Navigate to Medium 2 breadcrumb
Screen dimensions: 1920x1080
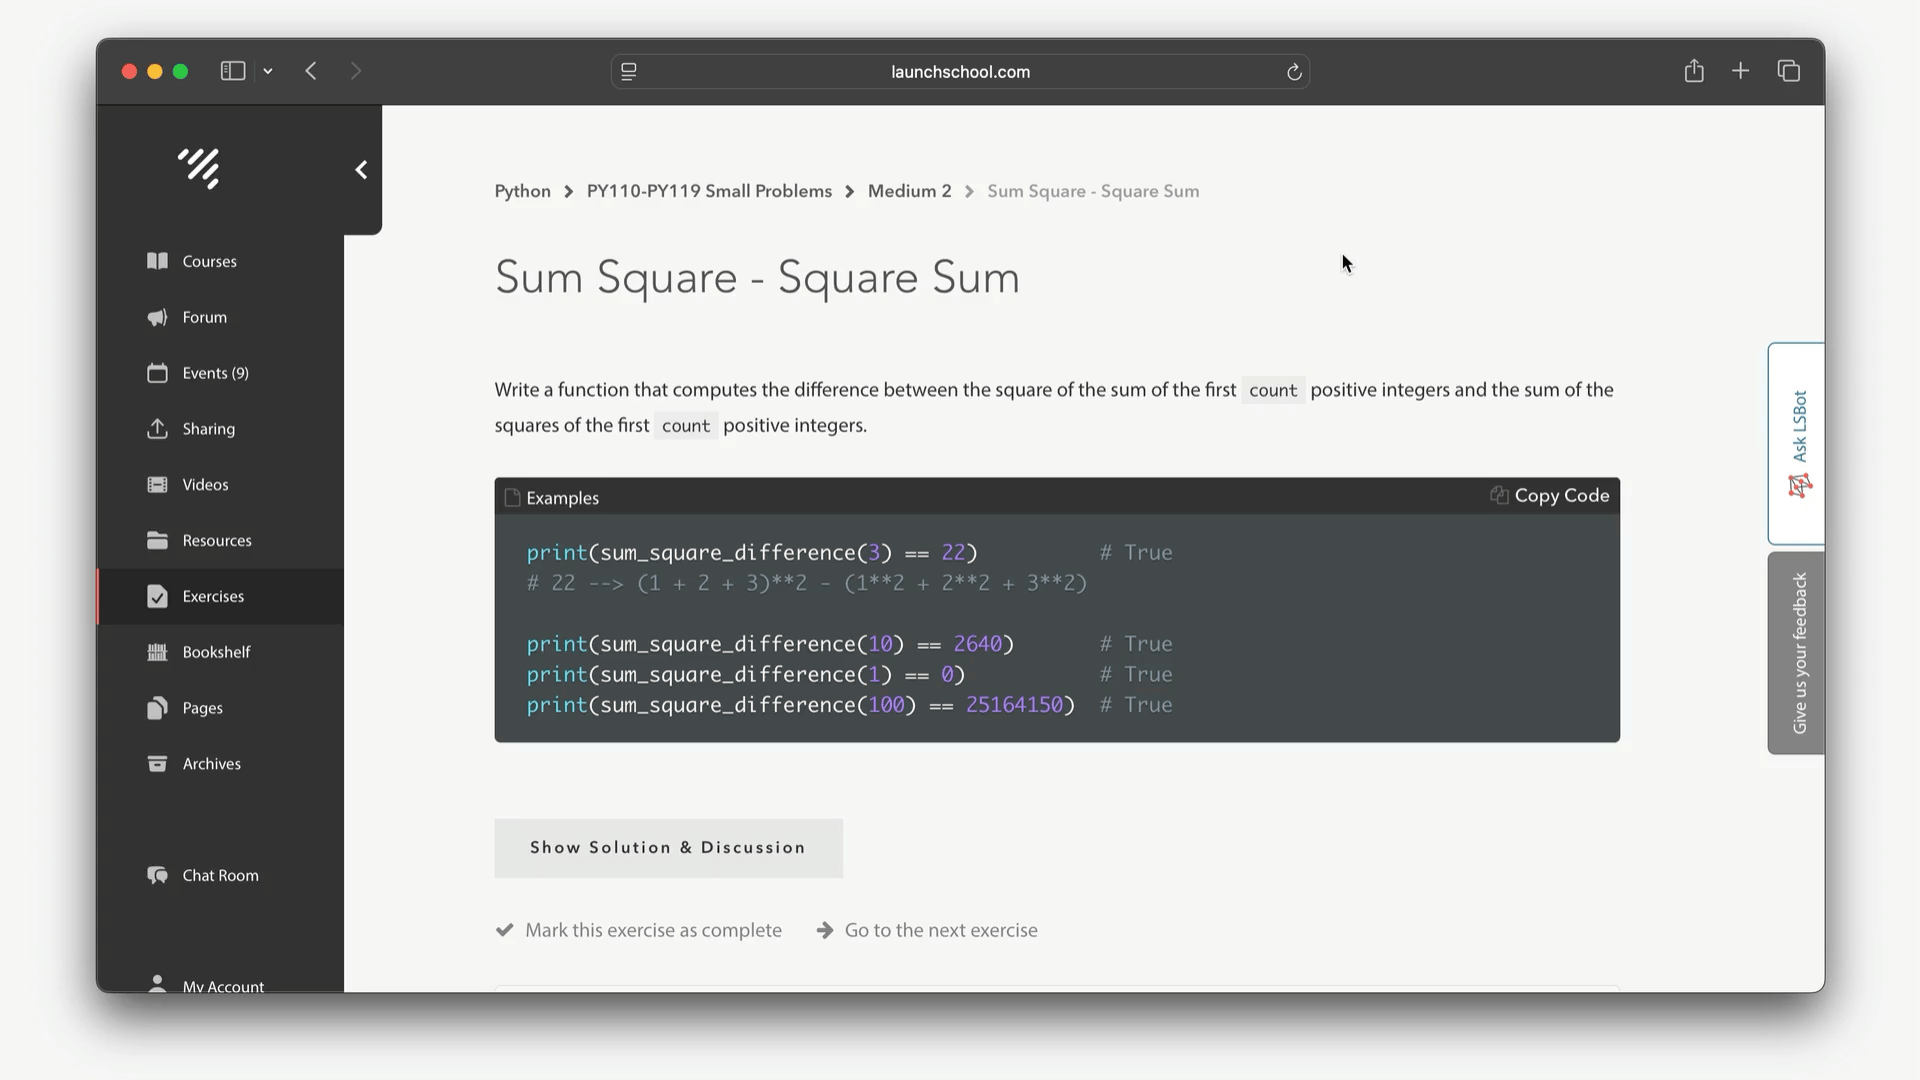click(909, 191)
